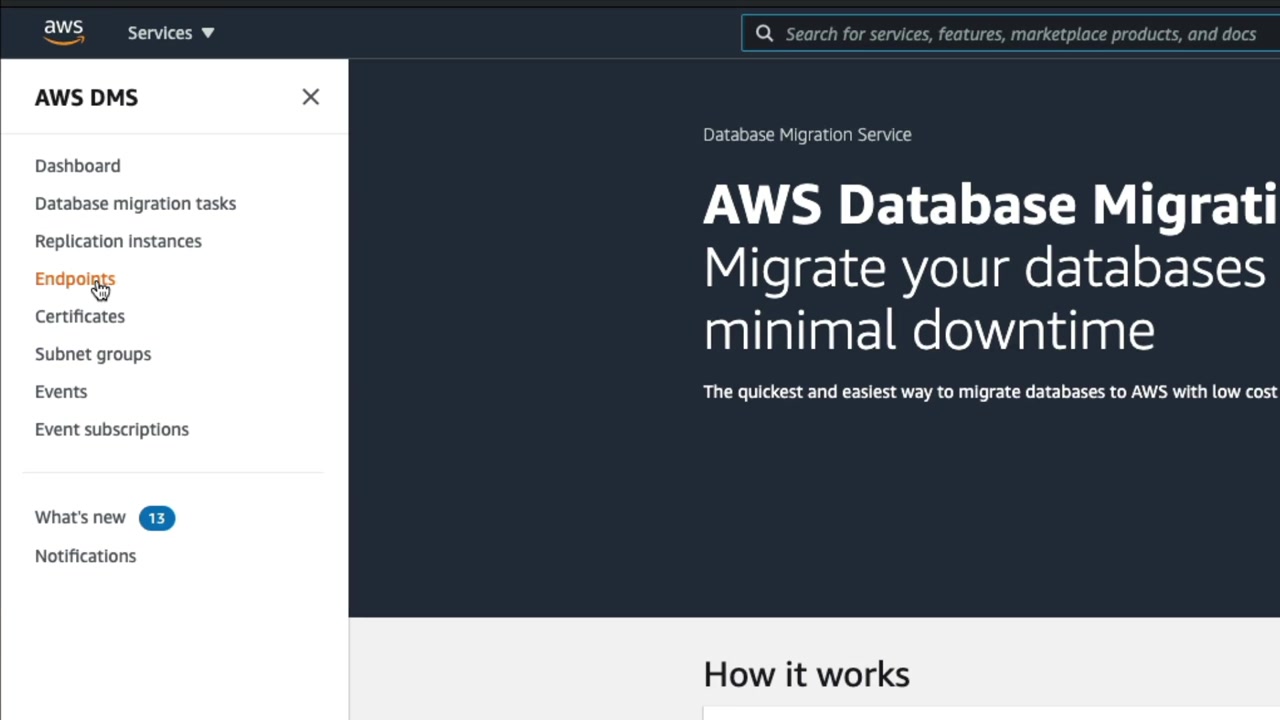Click the Database Migration Service label
The height and width of the screenshot is (720, 1280).
[807, 135]
